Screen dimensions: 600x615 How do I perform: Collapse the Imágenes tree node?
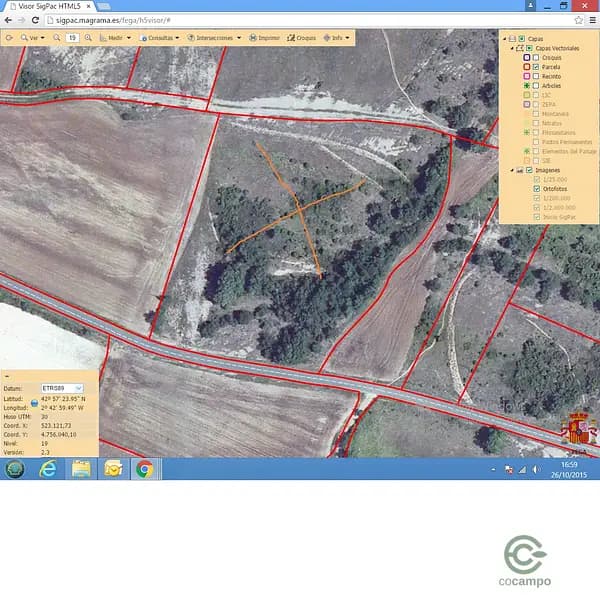tap(513, 170)
